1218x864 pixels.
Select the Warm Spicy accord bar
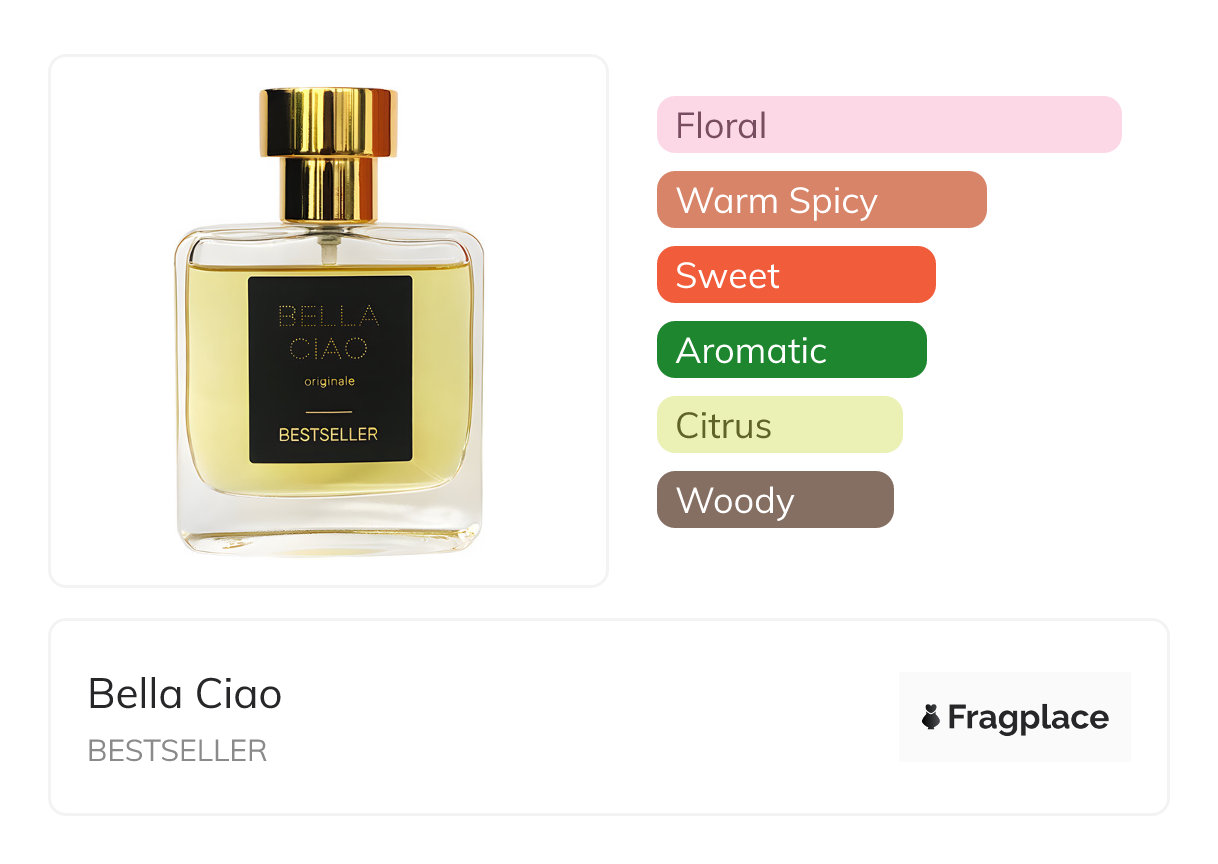822,200
